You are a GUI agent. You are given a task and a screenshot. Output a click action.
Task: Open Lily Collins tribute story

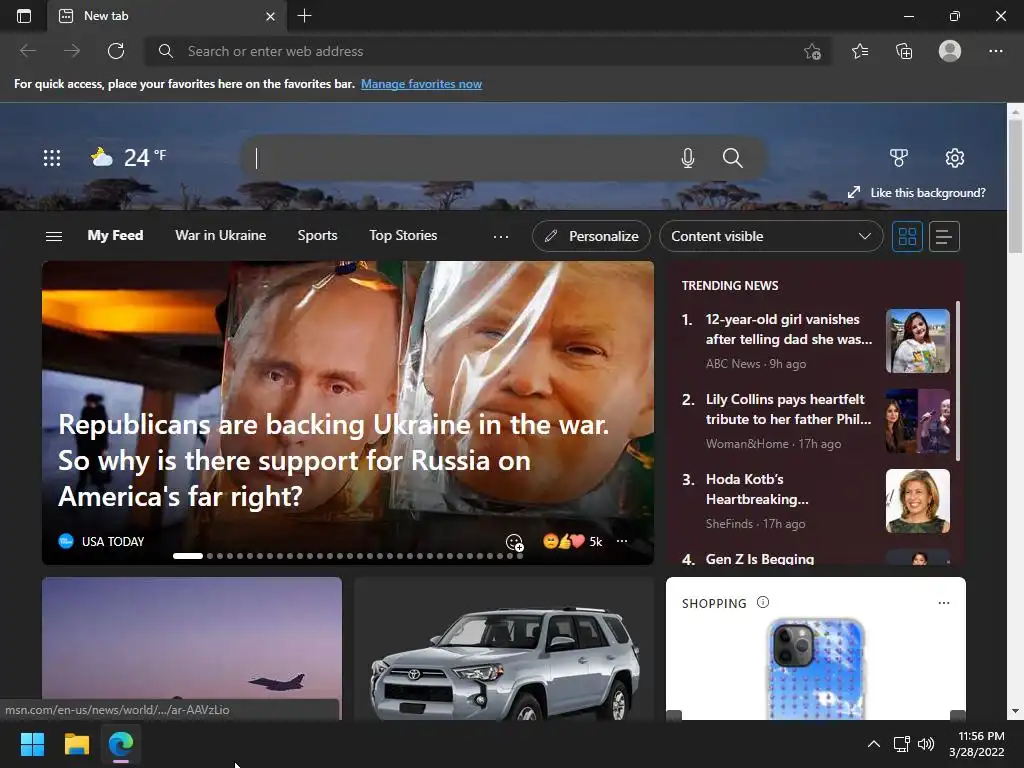(x=788, y=409)
